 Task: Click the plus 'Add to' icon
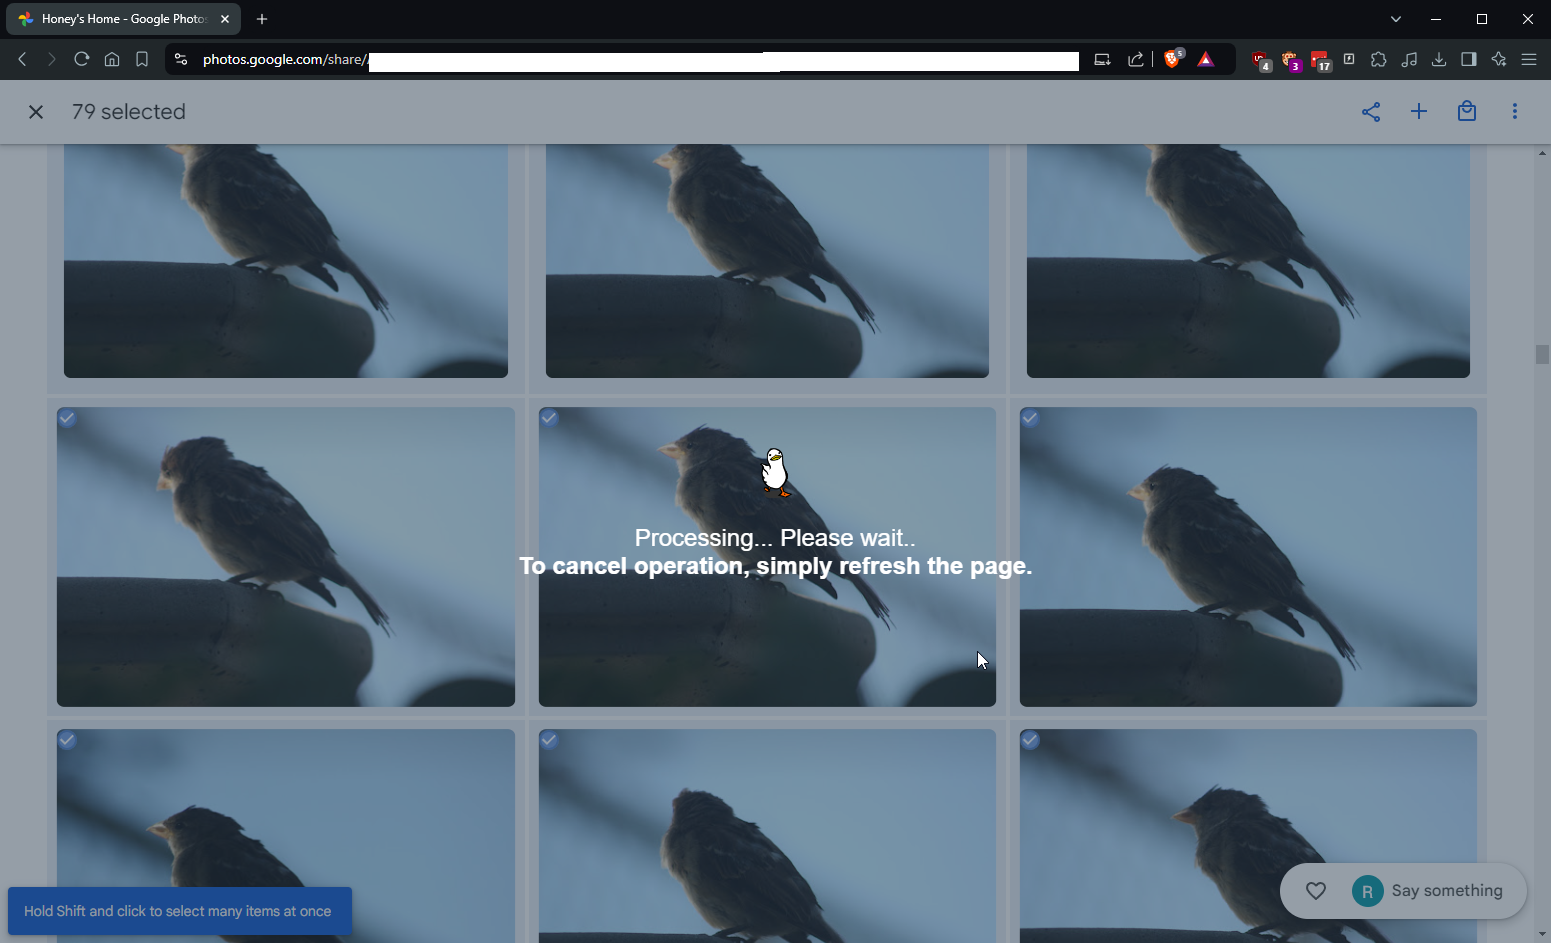1419,112
